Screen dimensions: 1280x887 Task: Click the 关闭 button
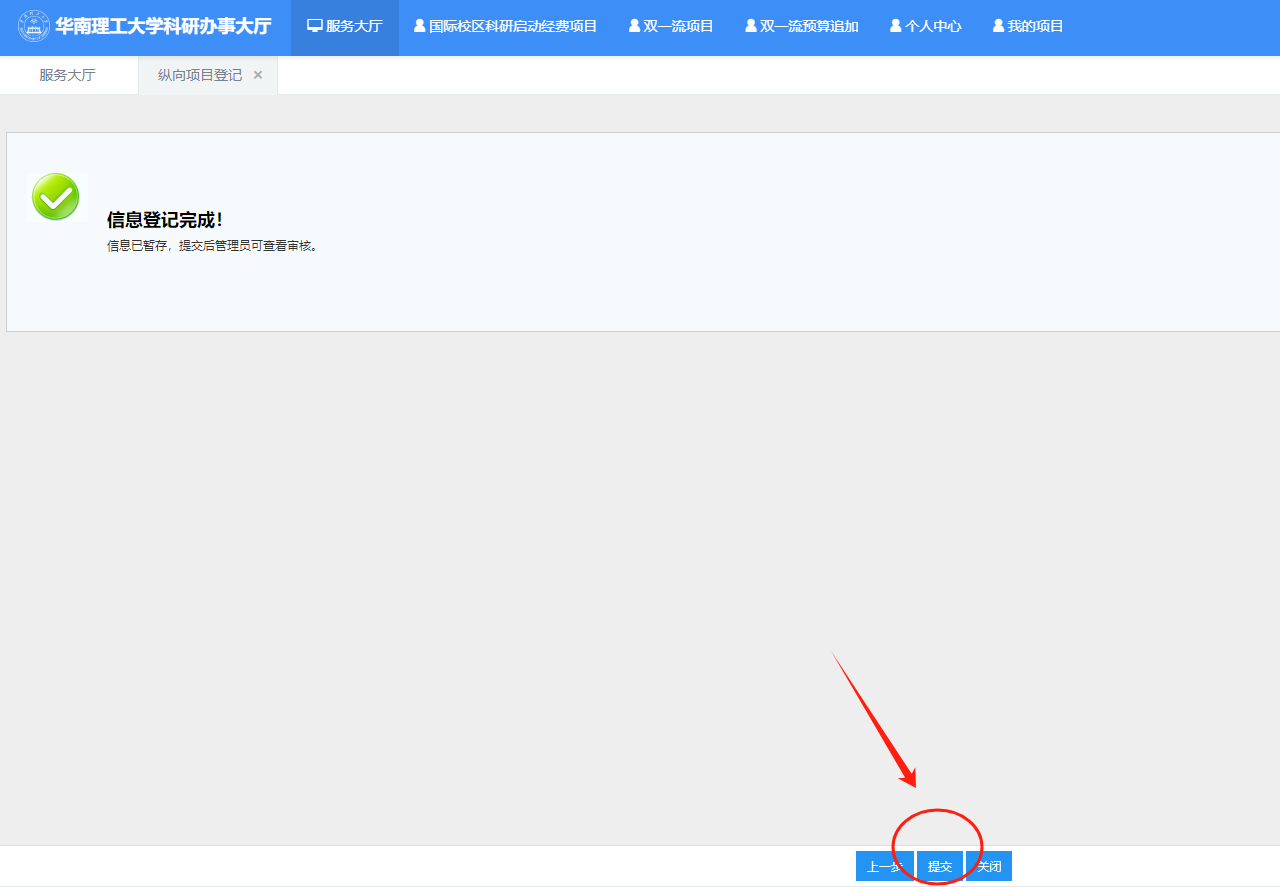coord(989,866)
